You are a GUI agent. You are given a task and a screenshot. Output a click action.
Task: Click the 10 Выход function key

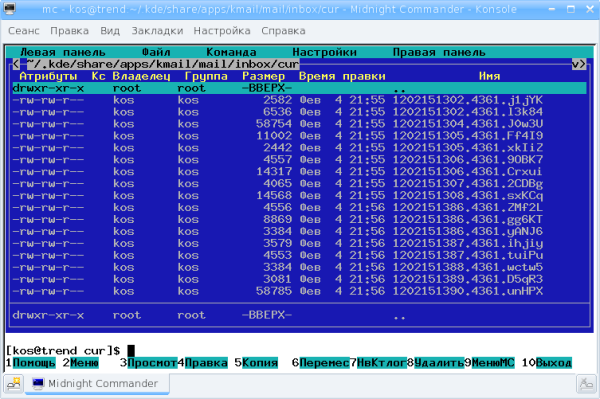(547, 362)
